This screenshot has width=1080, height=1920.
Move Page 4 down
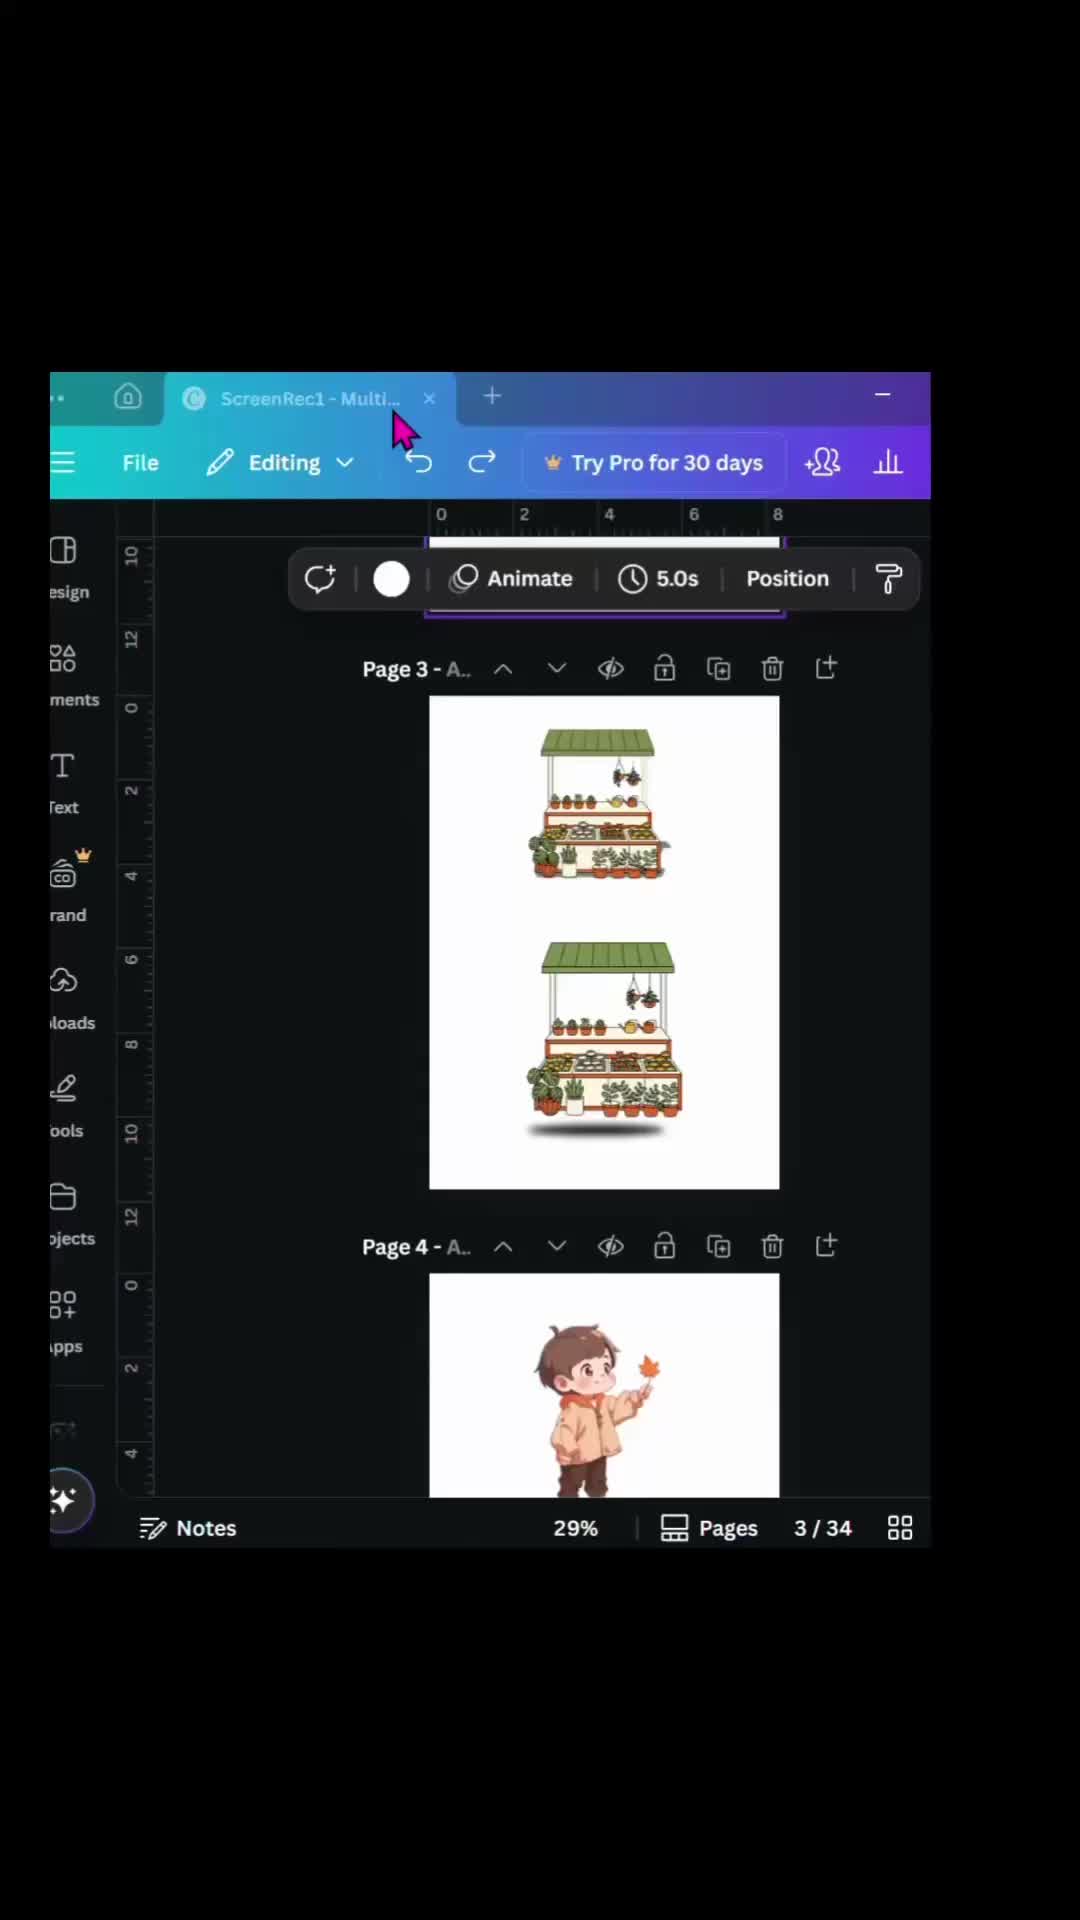click(557, 1245)
